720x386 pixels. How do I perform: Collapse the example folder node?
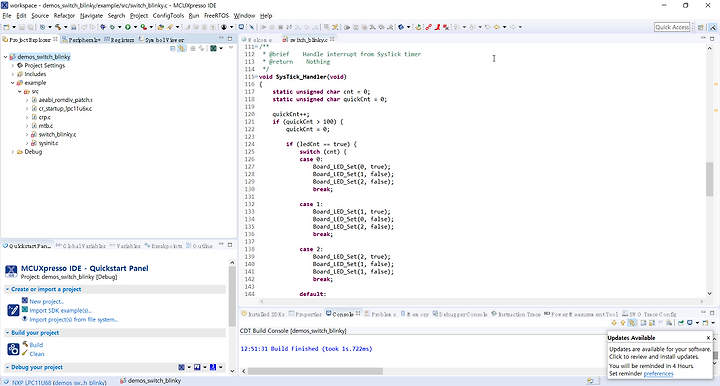tap(13, 83)
